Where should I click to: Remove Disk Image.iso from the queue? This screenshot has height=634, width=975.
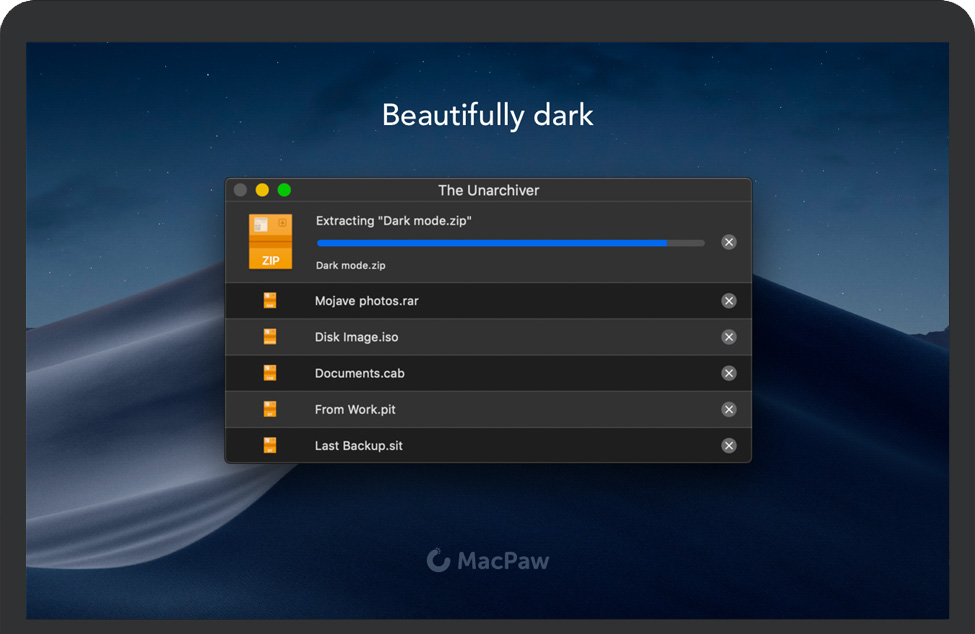tap(729, 337)
